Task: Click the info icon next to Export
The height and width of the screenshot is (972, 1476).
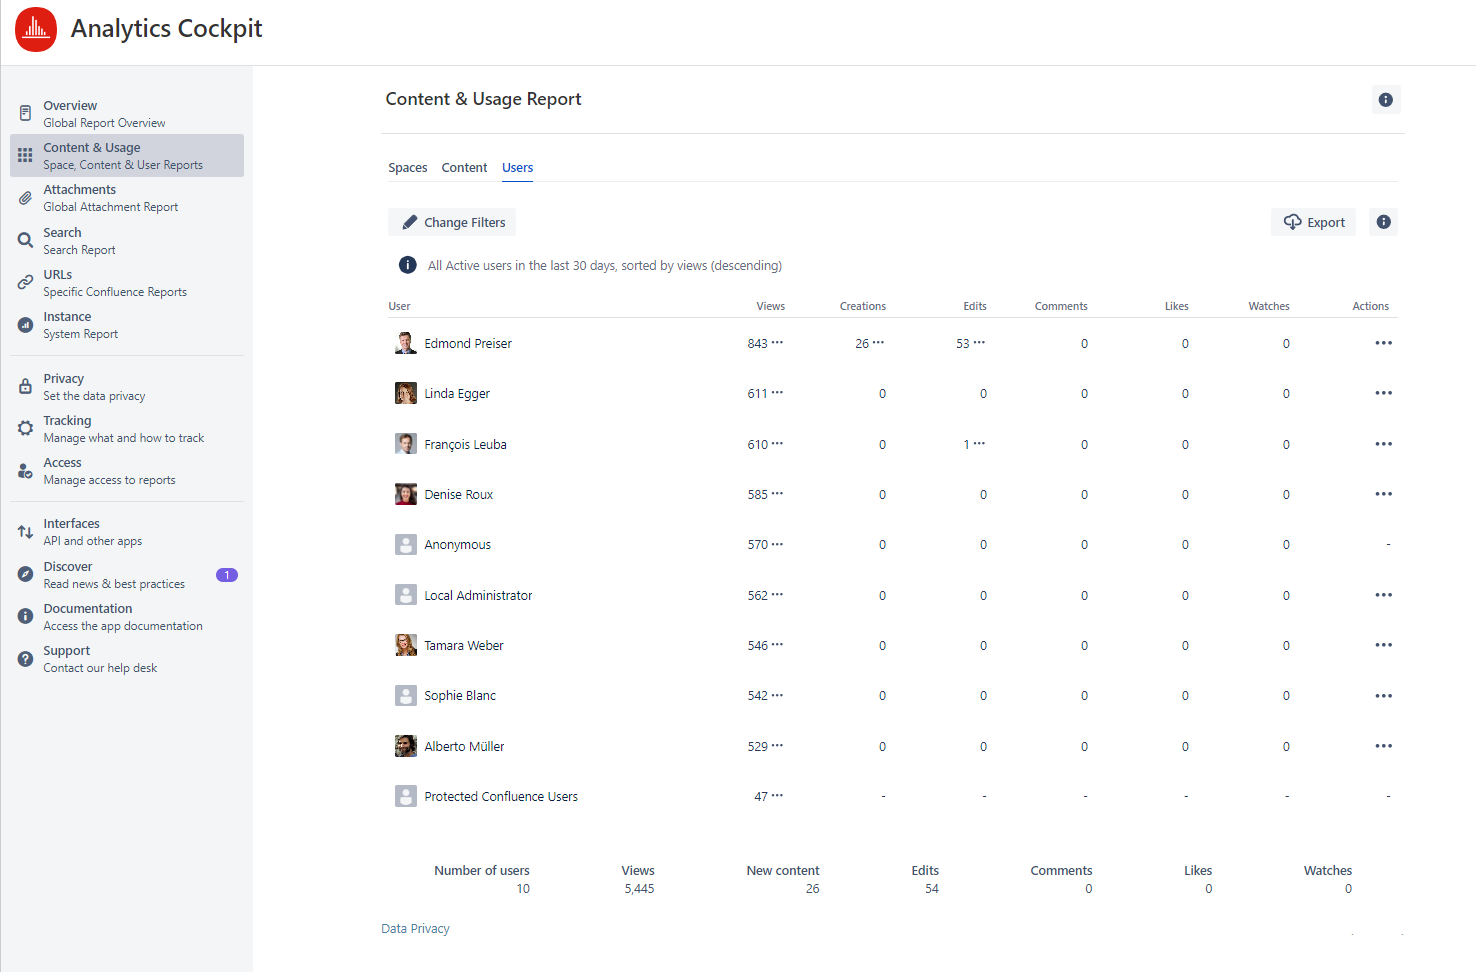Action: pos(1383,222)
